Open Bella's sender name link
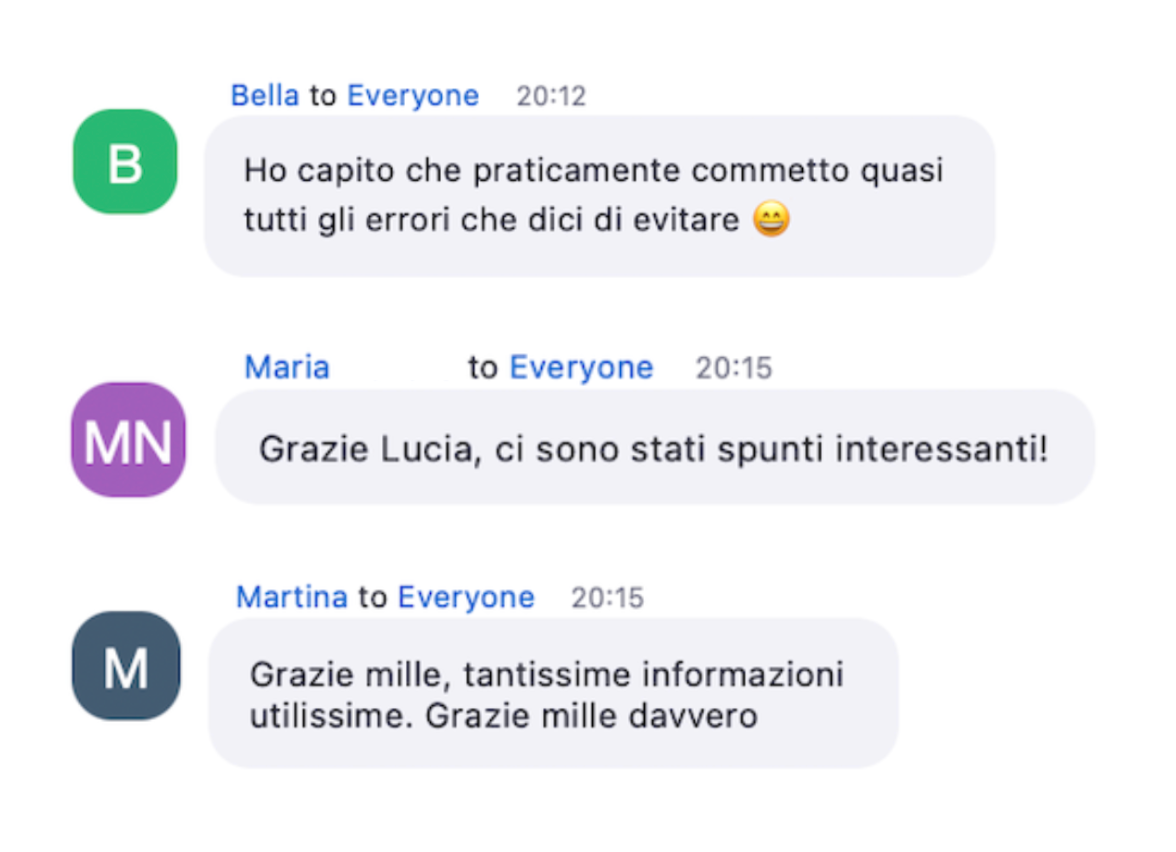The image size is (1176, 852). 265,95
